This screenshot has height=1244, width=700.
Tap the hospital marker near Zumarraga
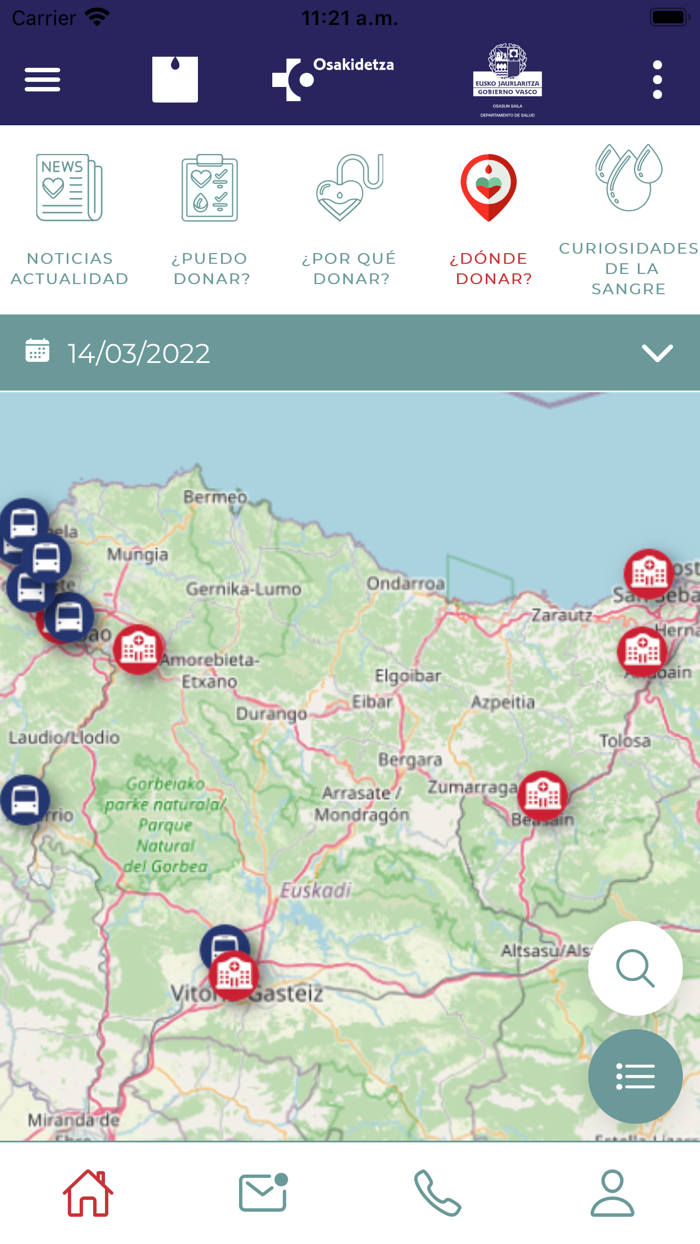point(543,796)
